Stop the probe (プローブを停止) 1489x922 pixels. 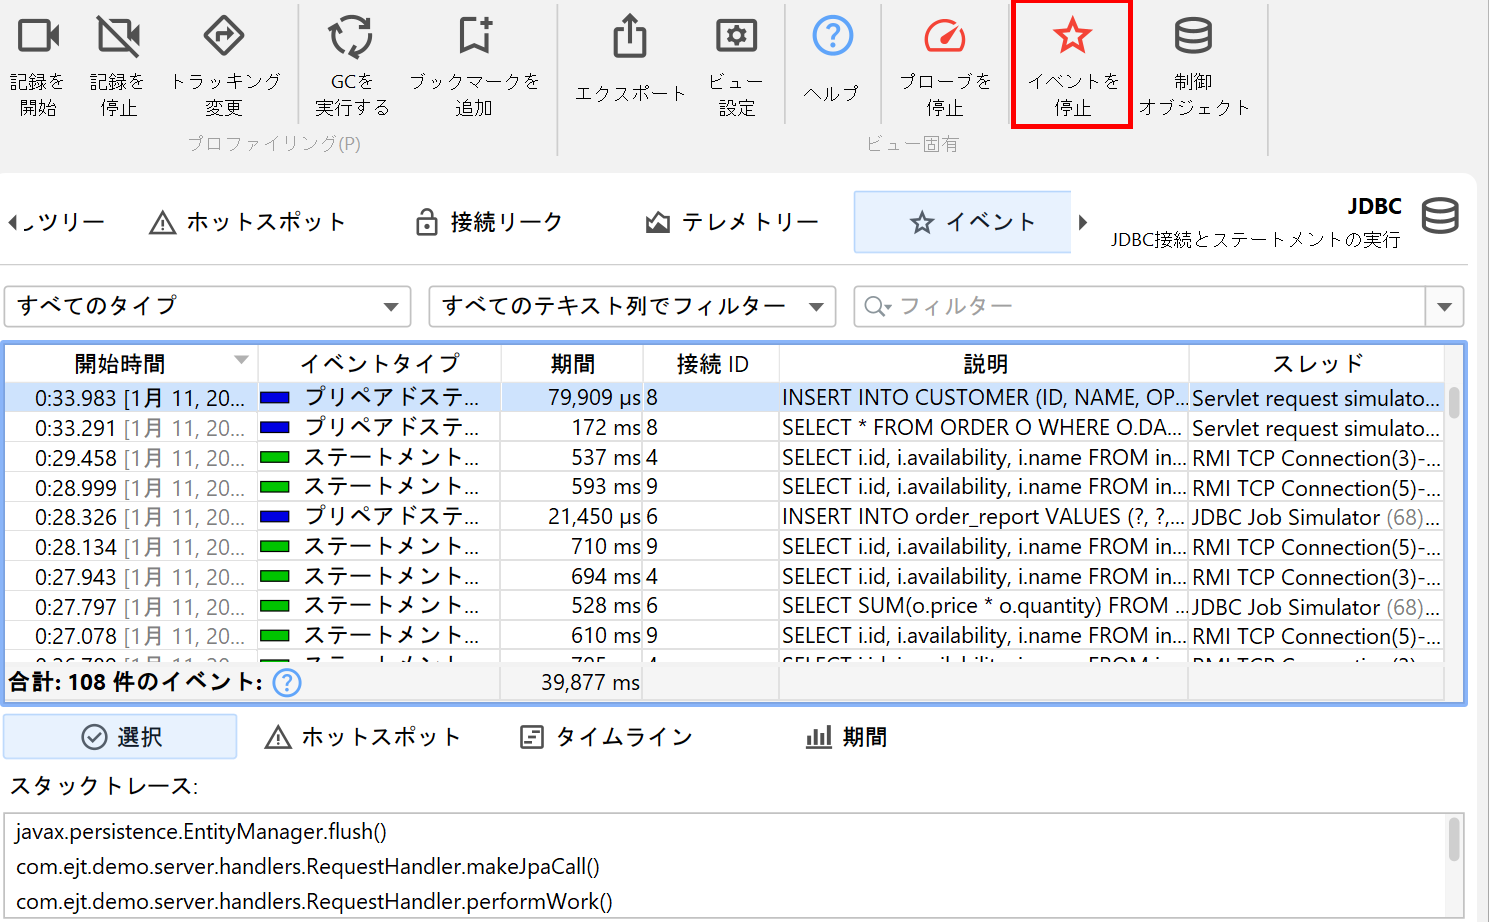[944, 37]
